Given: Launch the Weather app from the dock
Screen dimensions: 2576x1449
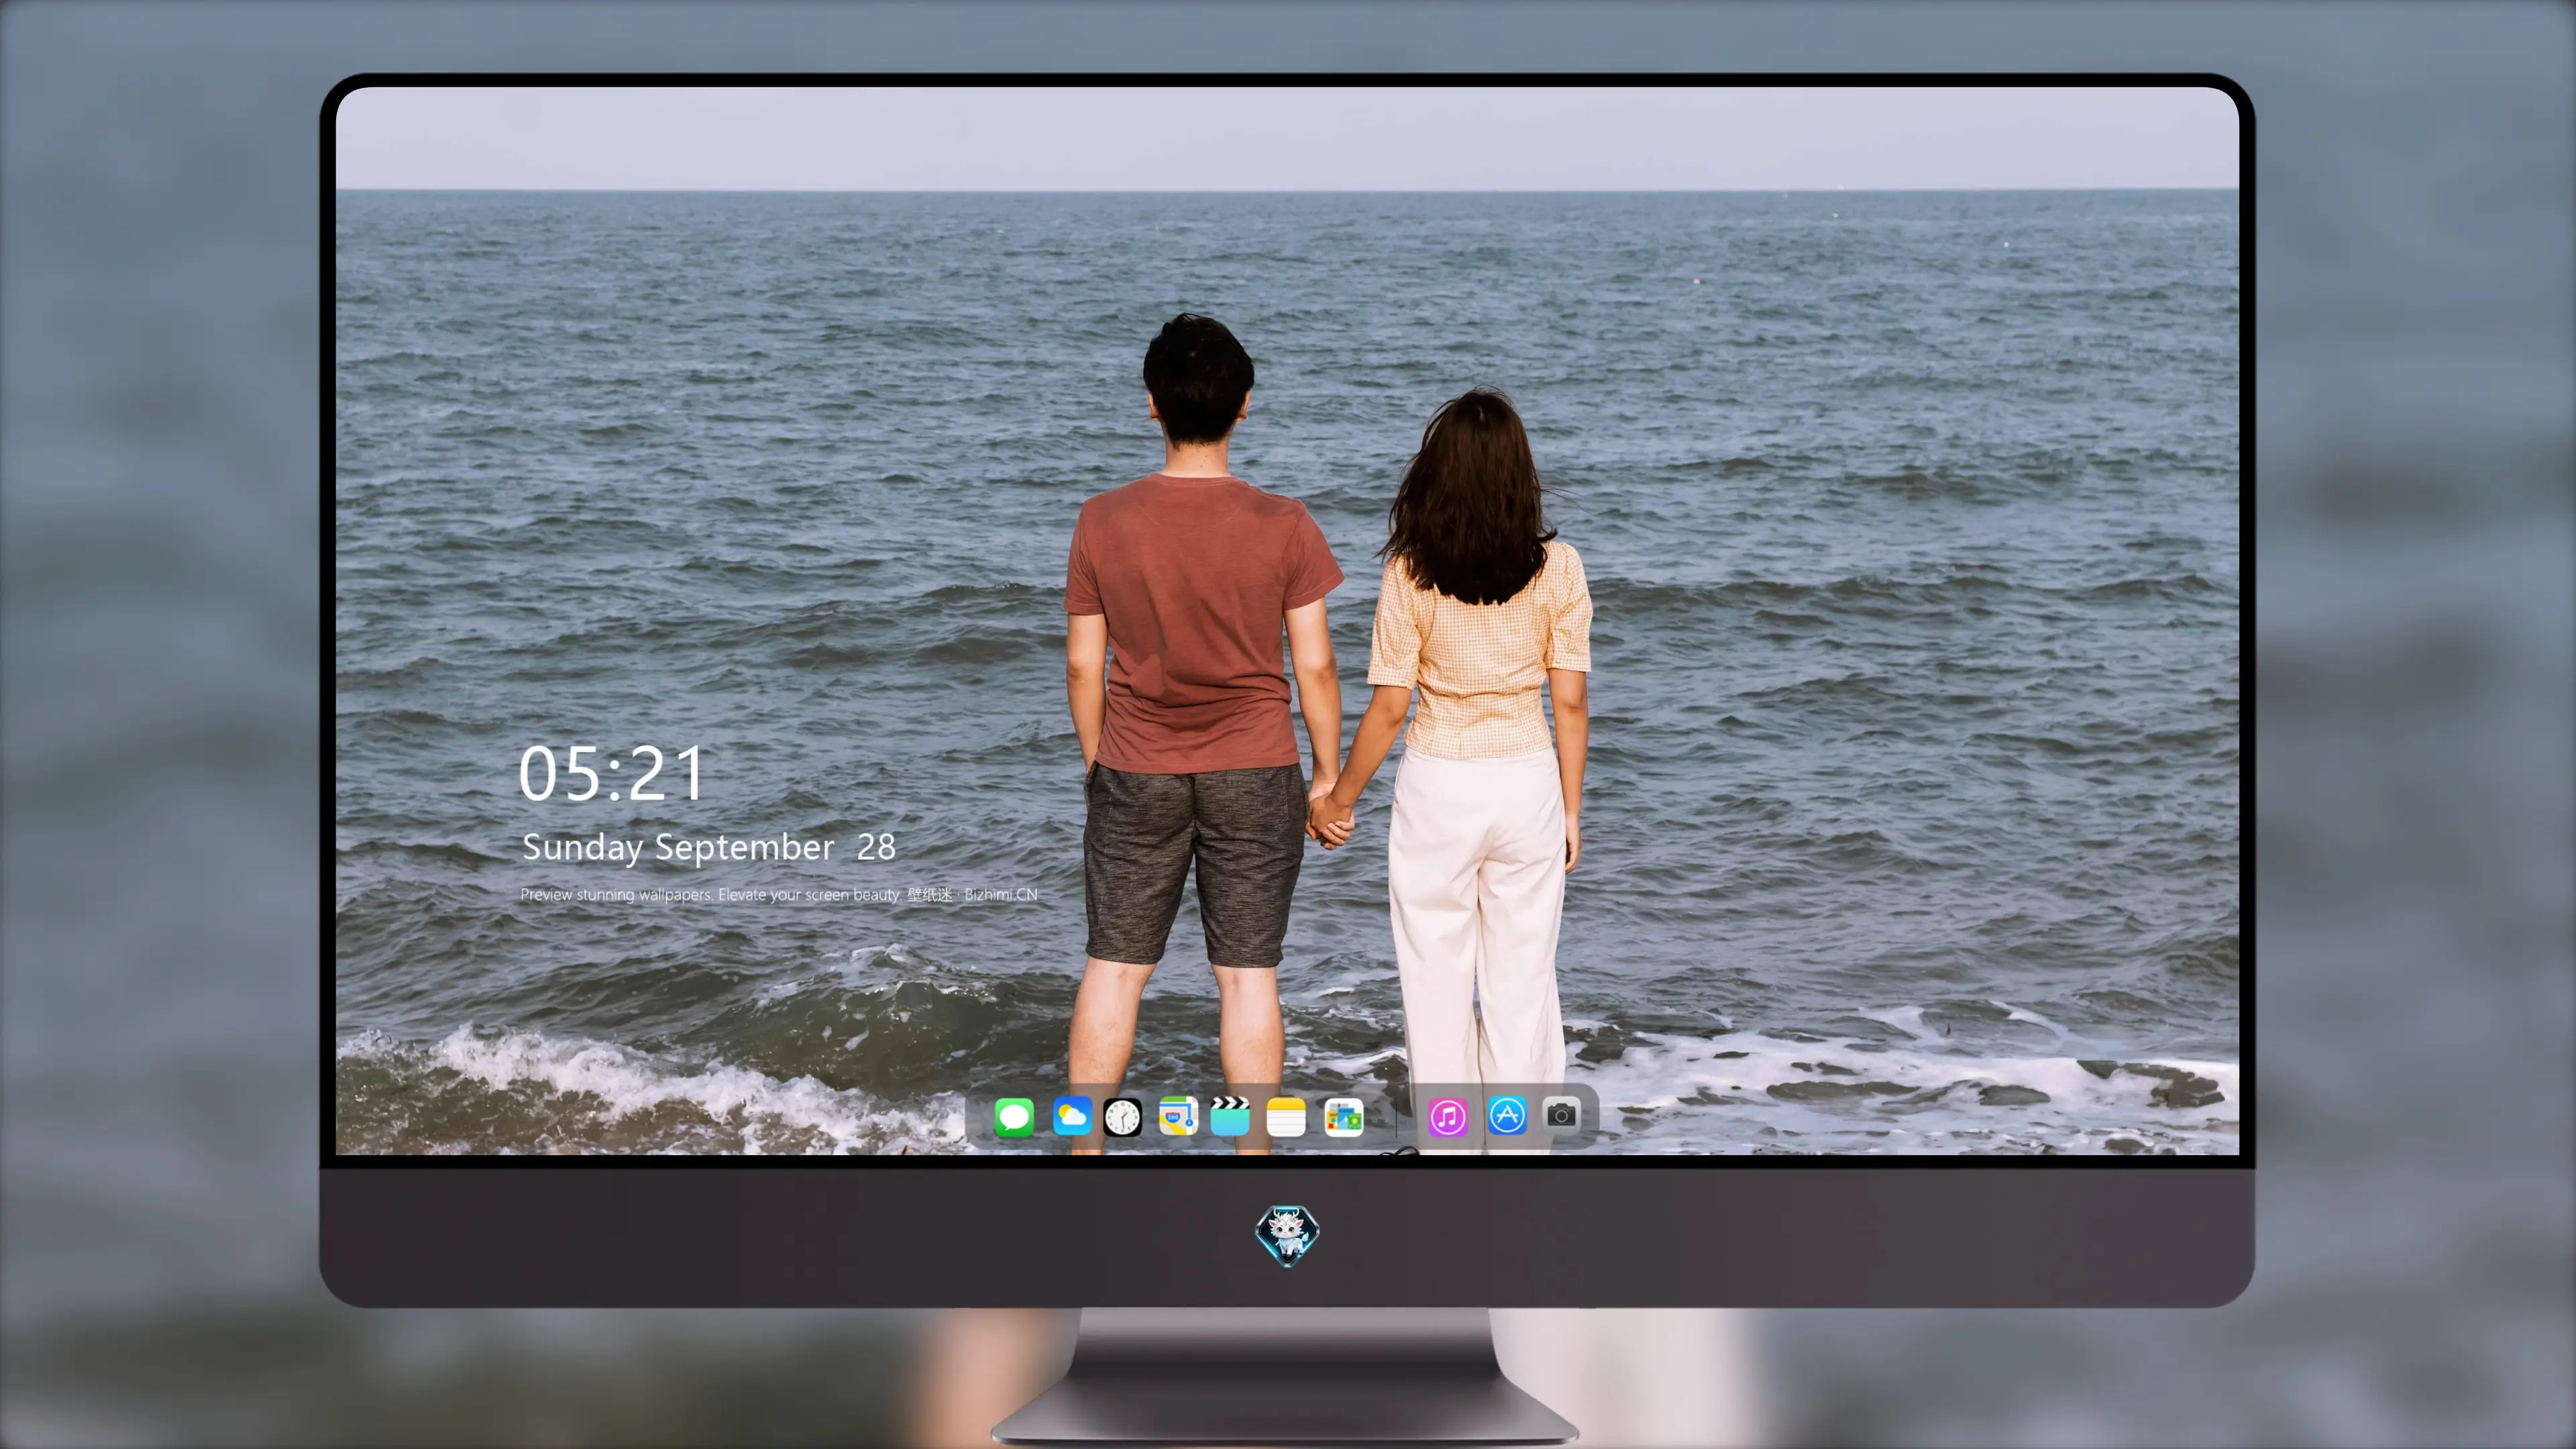Looking at the screenshot, I should [1072, 1116].
